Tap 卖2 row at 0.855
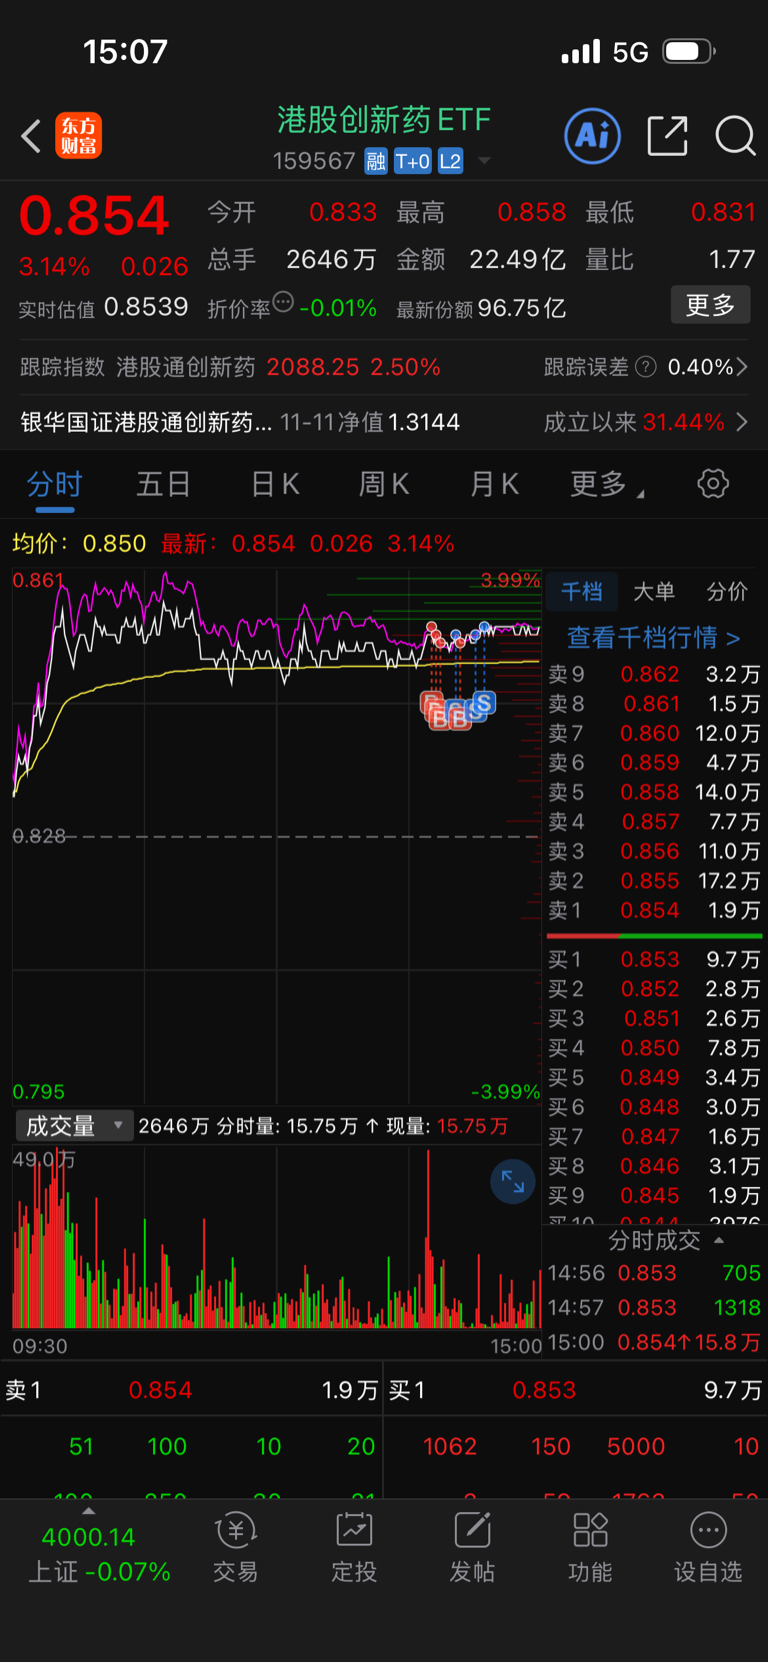Viewport: 768px width, 1663px height. point(654,881)
